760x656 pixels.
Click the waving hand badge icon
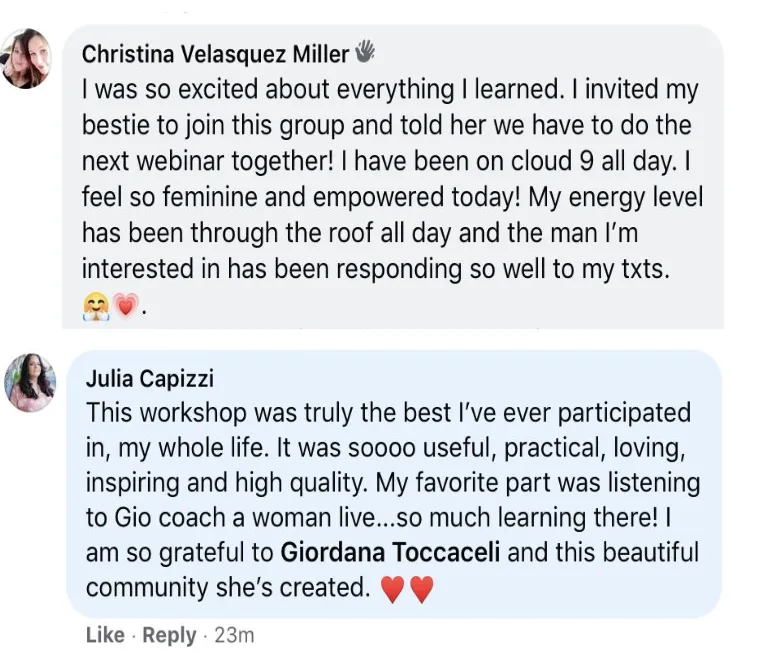pos(365,52)
